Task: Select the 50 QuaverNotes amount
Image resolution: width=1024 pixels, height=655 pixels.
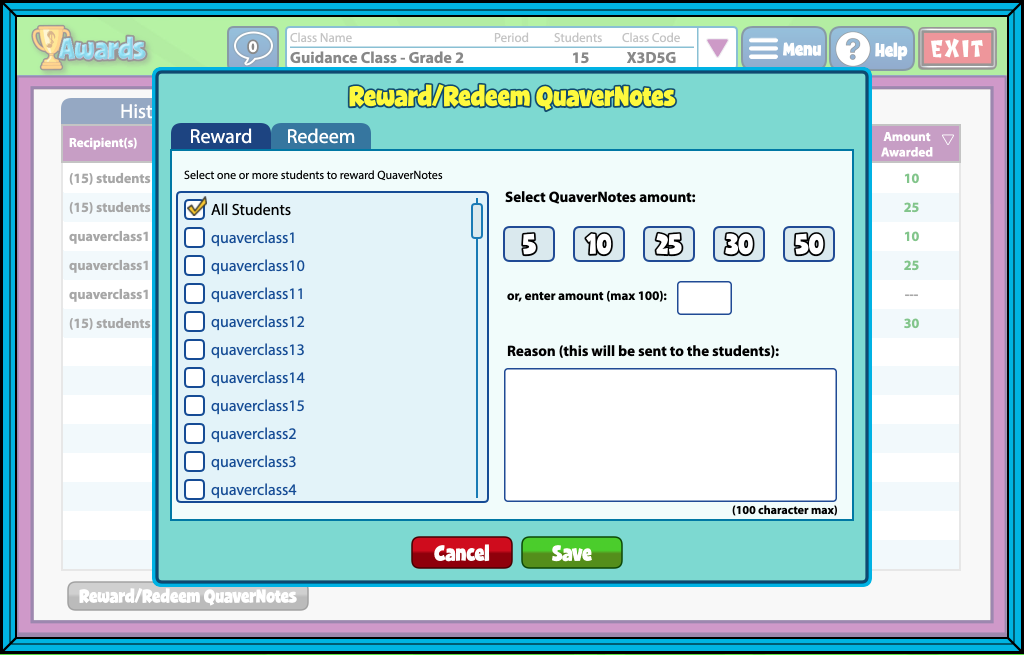Action: click(x=808, y=244)
